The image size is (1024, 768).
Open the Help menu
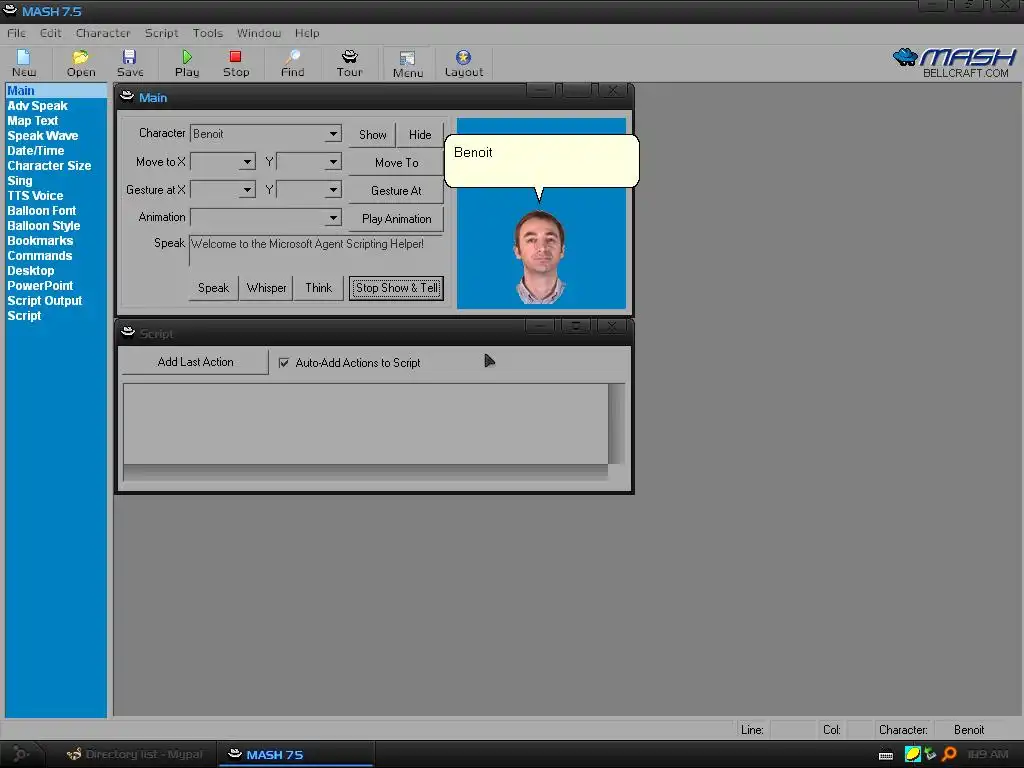pos(307,33)
